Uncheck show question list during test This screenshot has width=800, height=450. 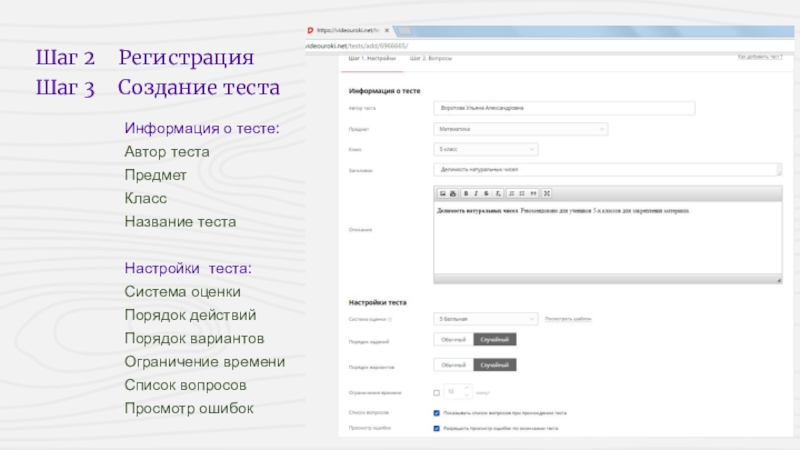click(436, 412)
